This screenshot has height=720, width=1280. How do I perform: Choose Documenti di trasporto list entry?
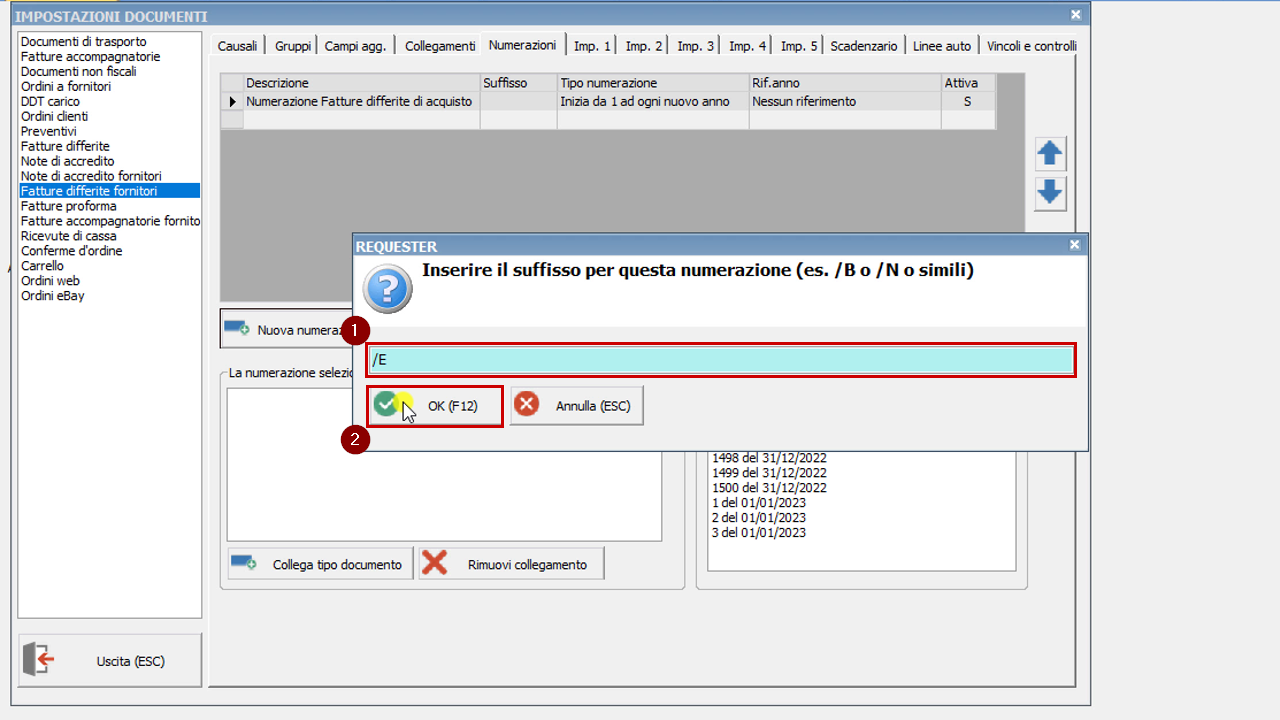point(83,41)
